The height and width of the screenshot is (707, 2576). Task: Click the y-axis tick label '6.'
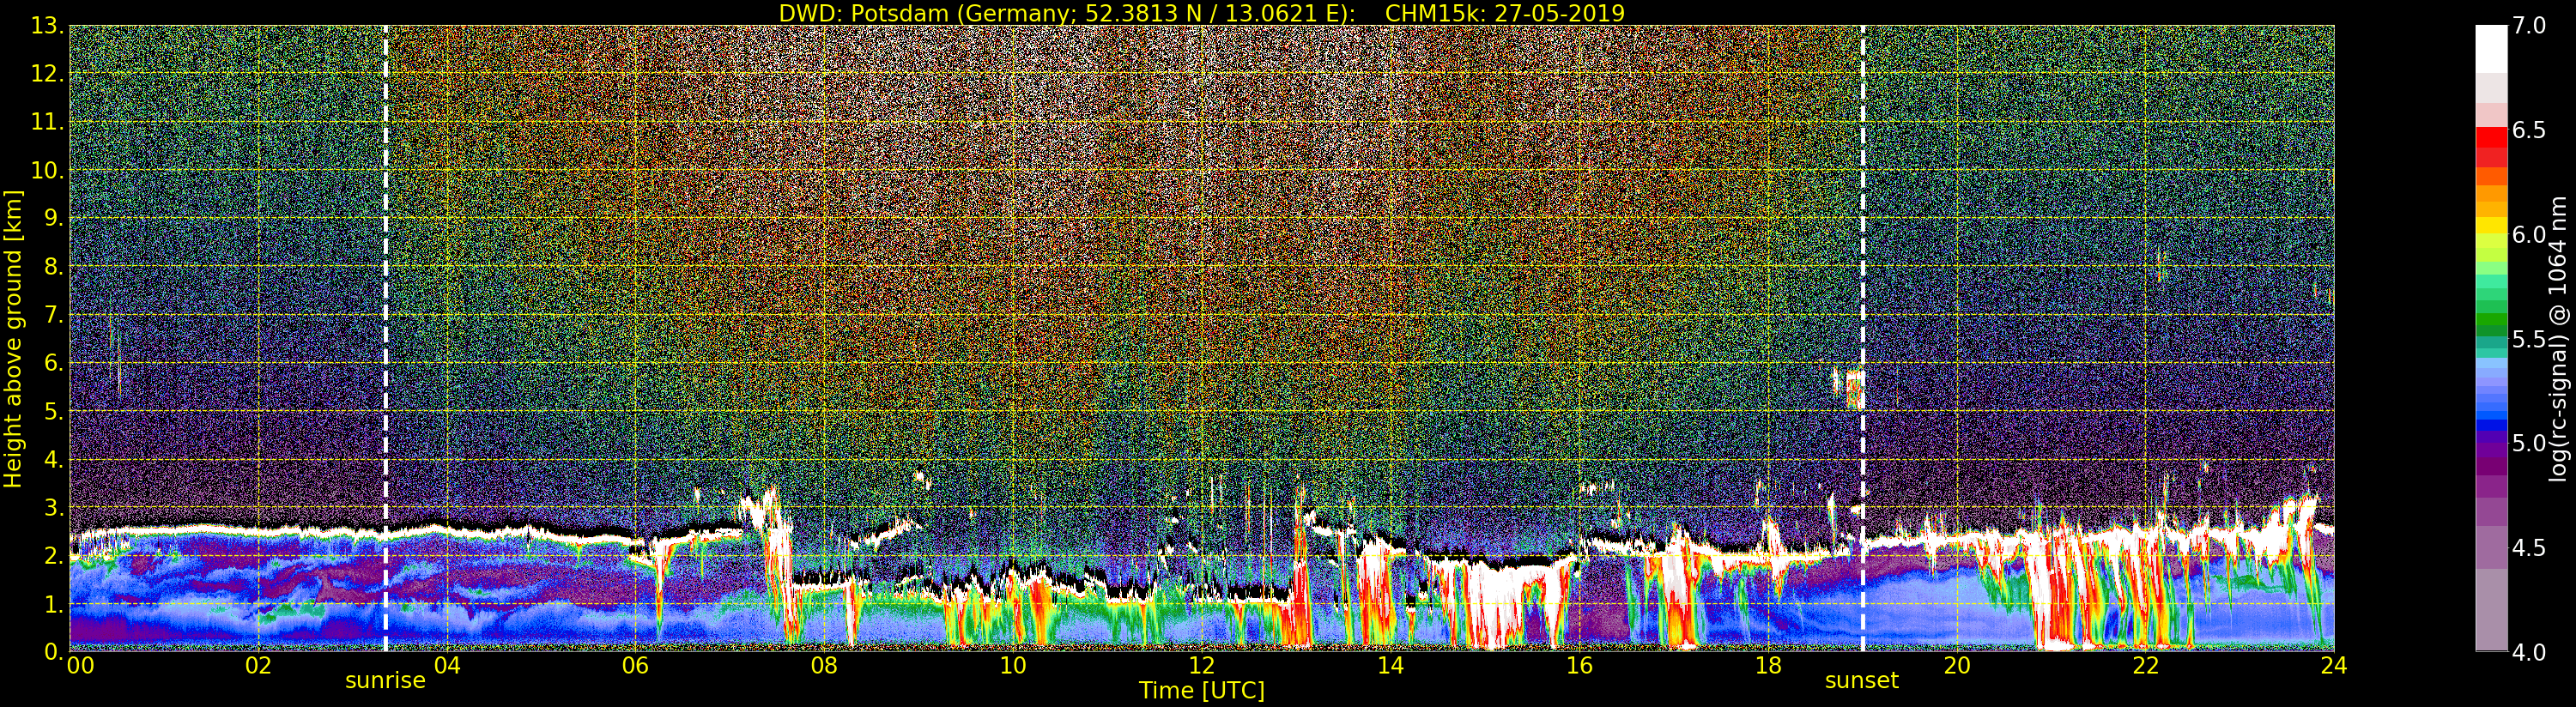coord(54,363)
